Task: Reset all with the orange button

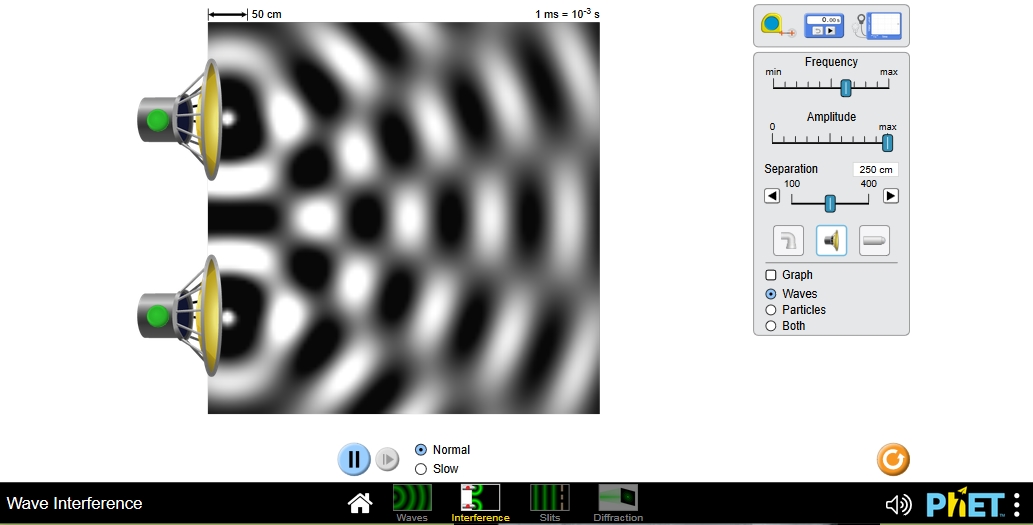Action: point(893,459)
